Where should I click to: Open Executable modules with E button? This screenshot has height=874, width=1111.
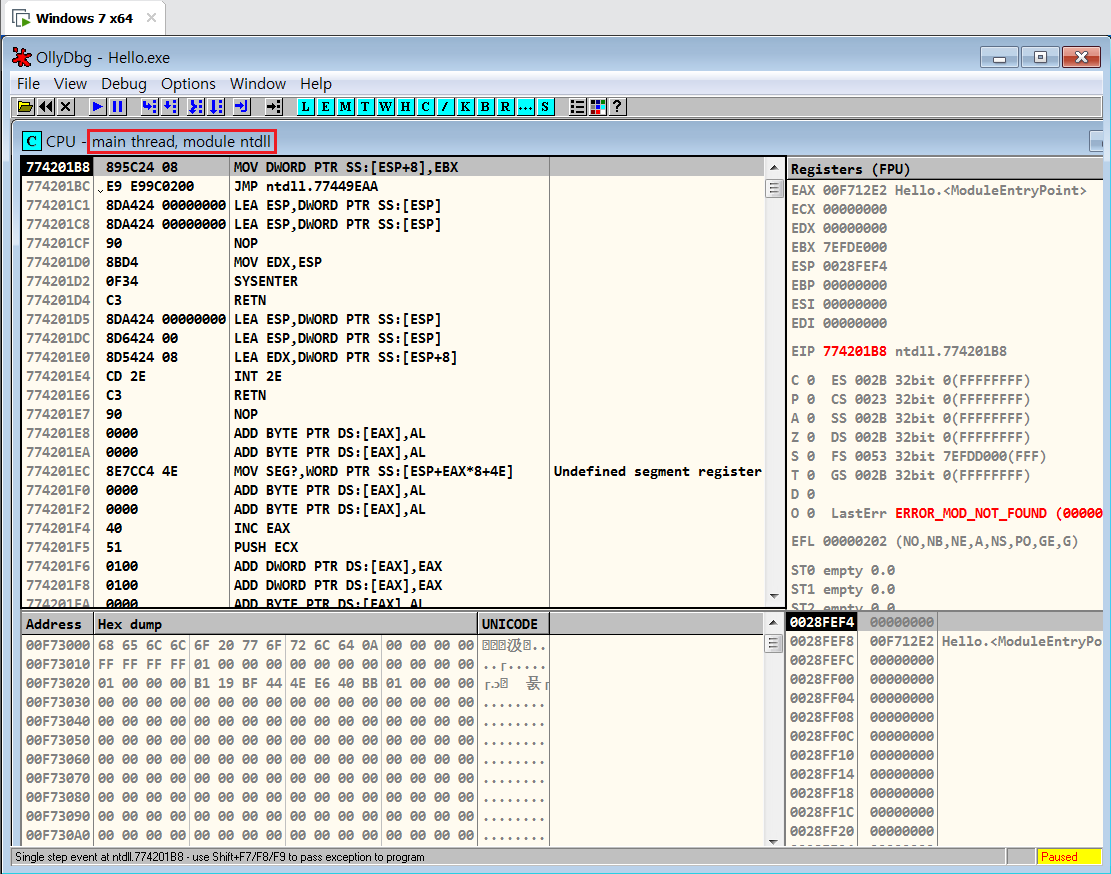(x=325, y=107)
